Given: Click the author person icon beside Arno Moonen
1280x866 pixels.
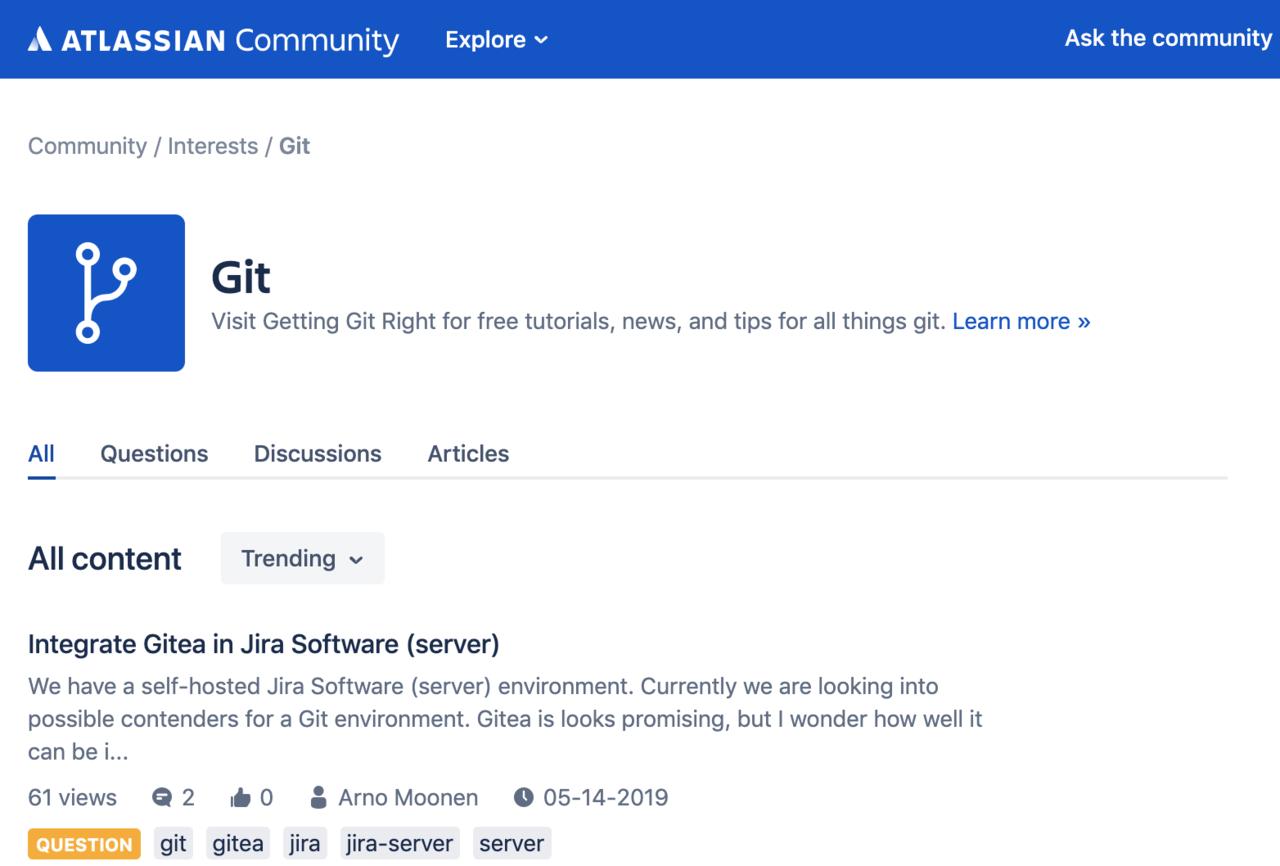Looking at the screenshot, I should [x=318, y=797].
